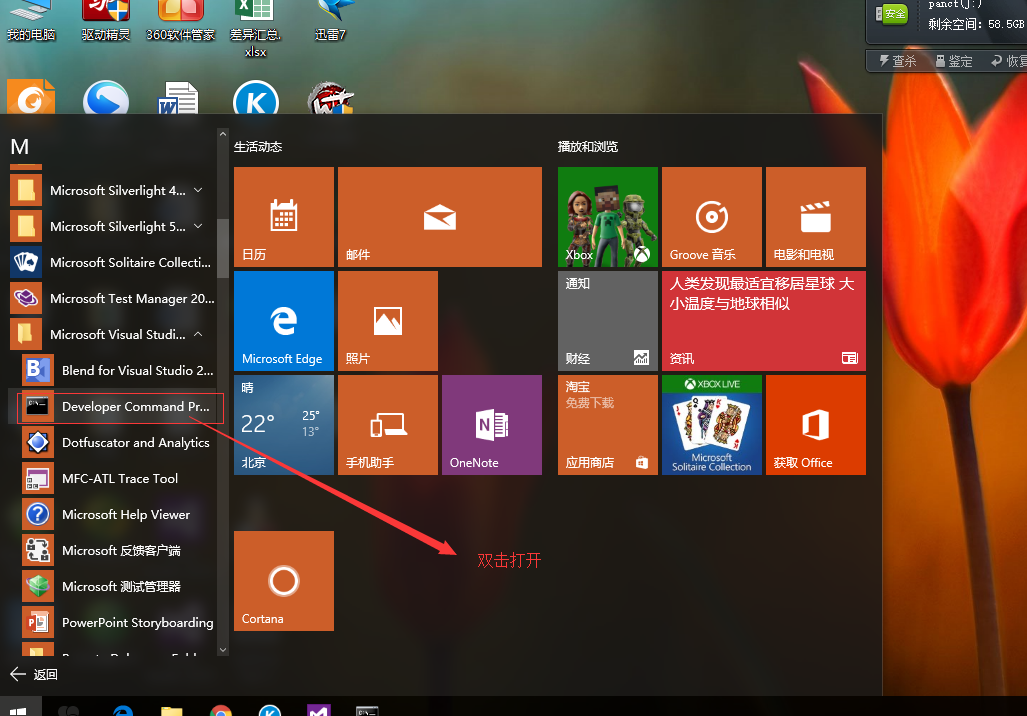Click the 返回 back button
Viewport: 1027px width, 716px height.
tap(35, 675)
